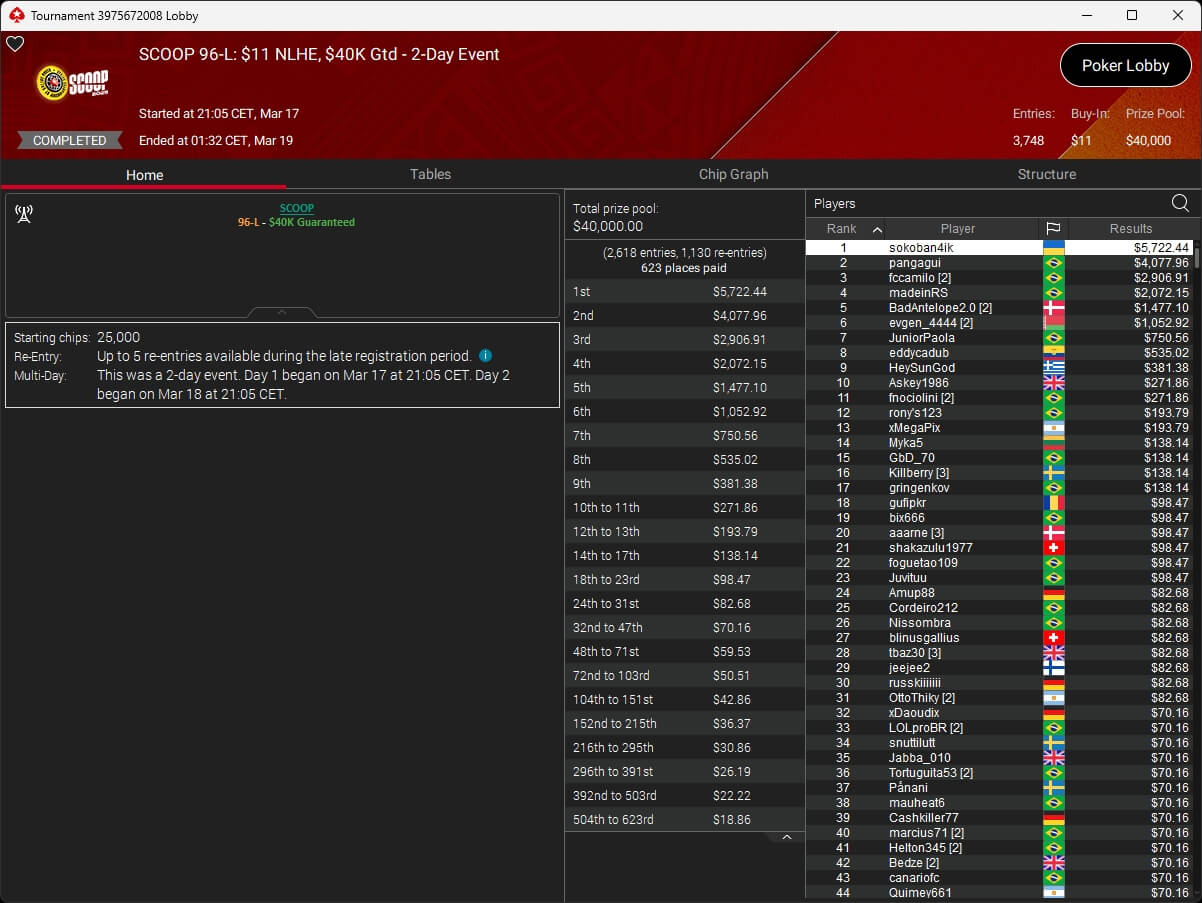Click sokoban4ik's country flag

1053,247
